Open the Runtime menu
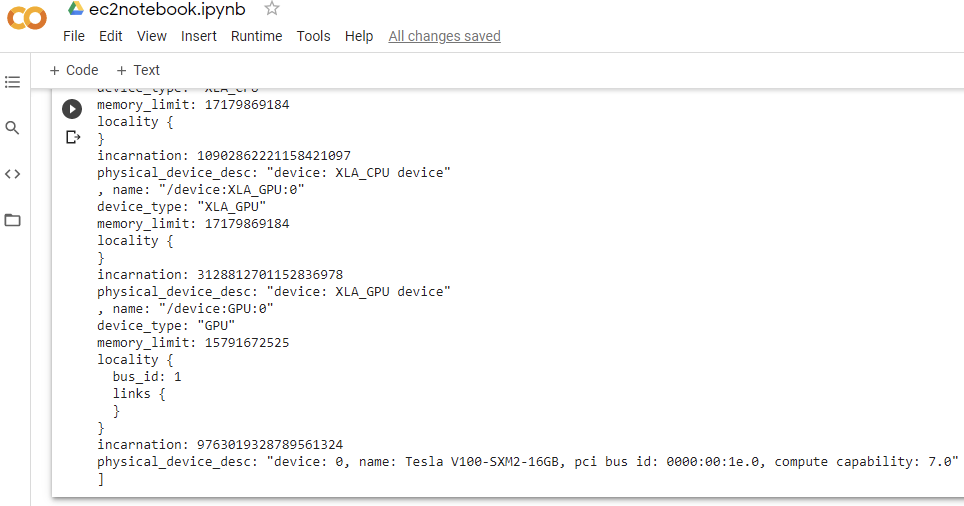964x506 pixels. [x=256, y=36]
